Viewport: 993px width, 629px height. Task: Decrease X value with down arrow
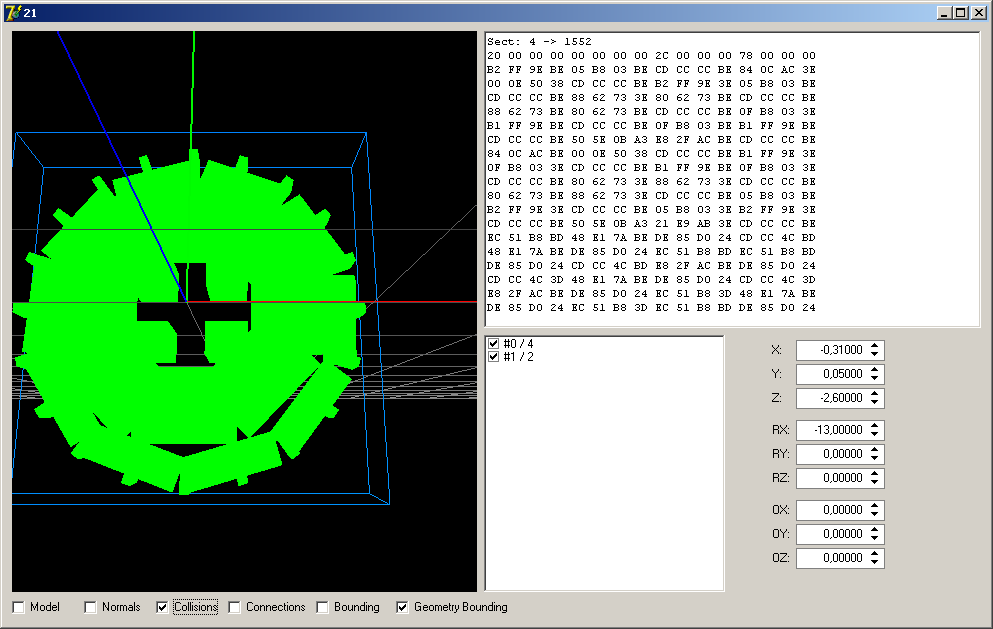(875, 354)
